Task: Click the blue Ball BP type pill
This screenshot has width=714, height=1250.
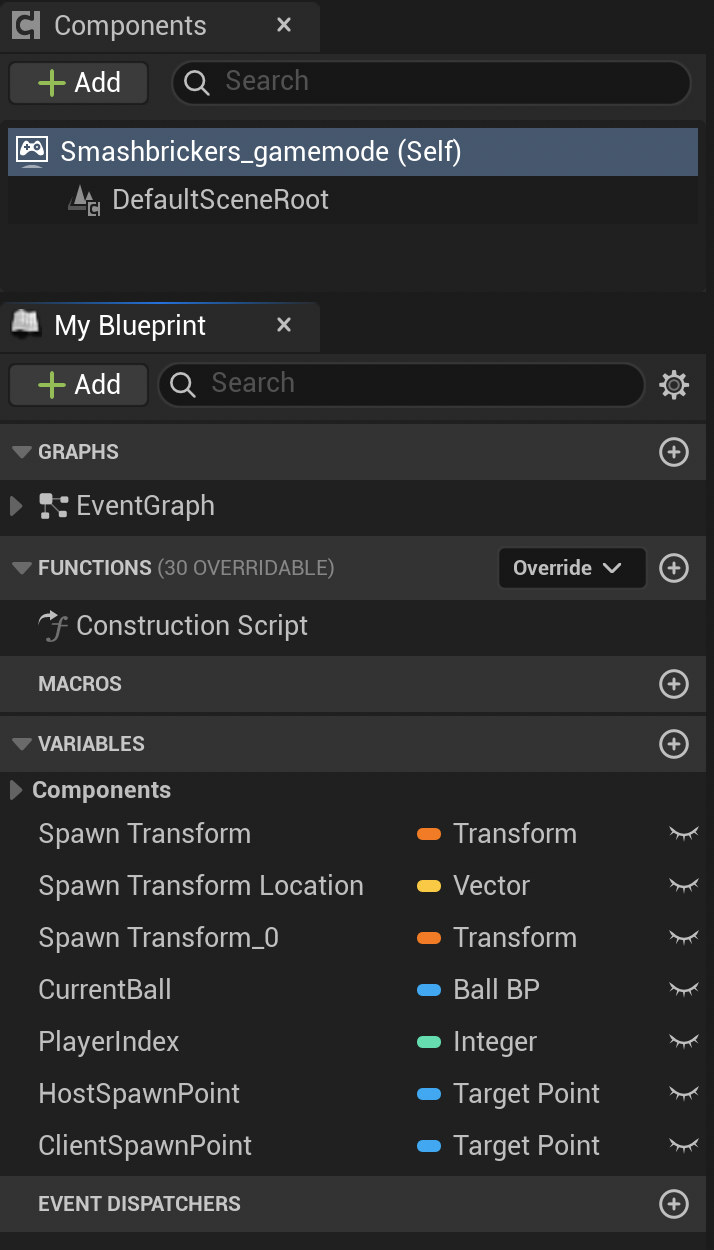Action: click(x=429, y=990)
